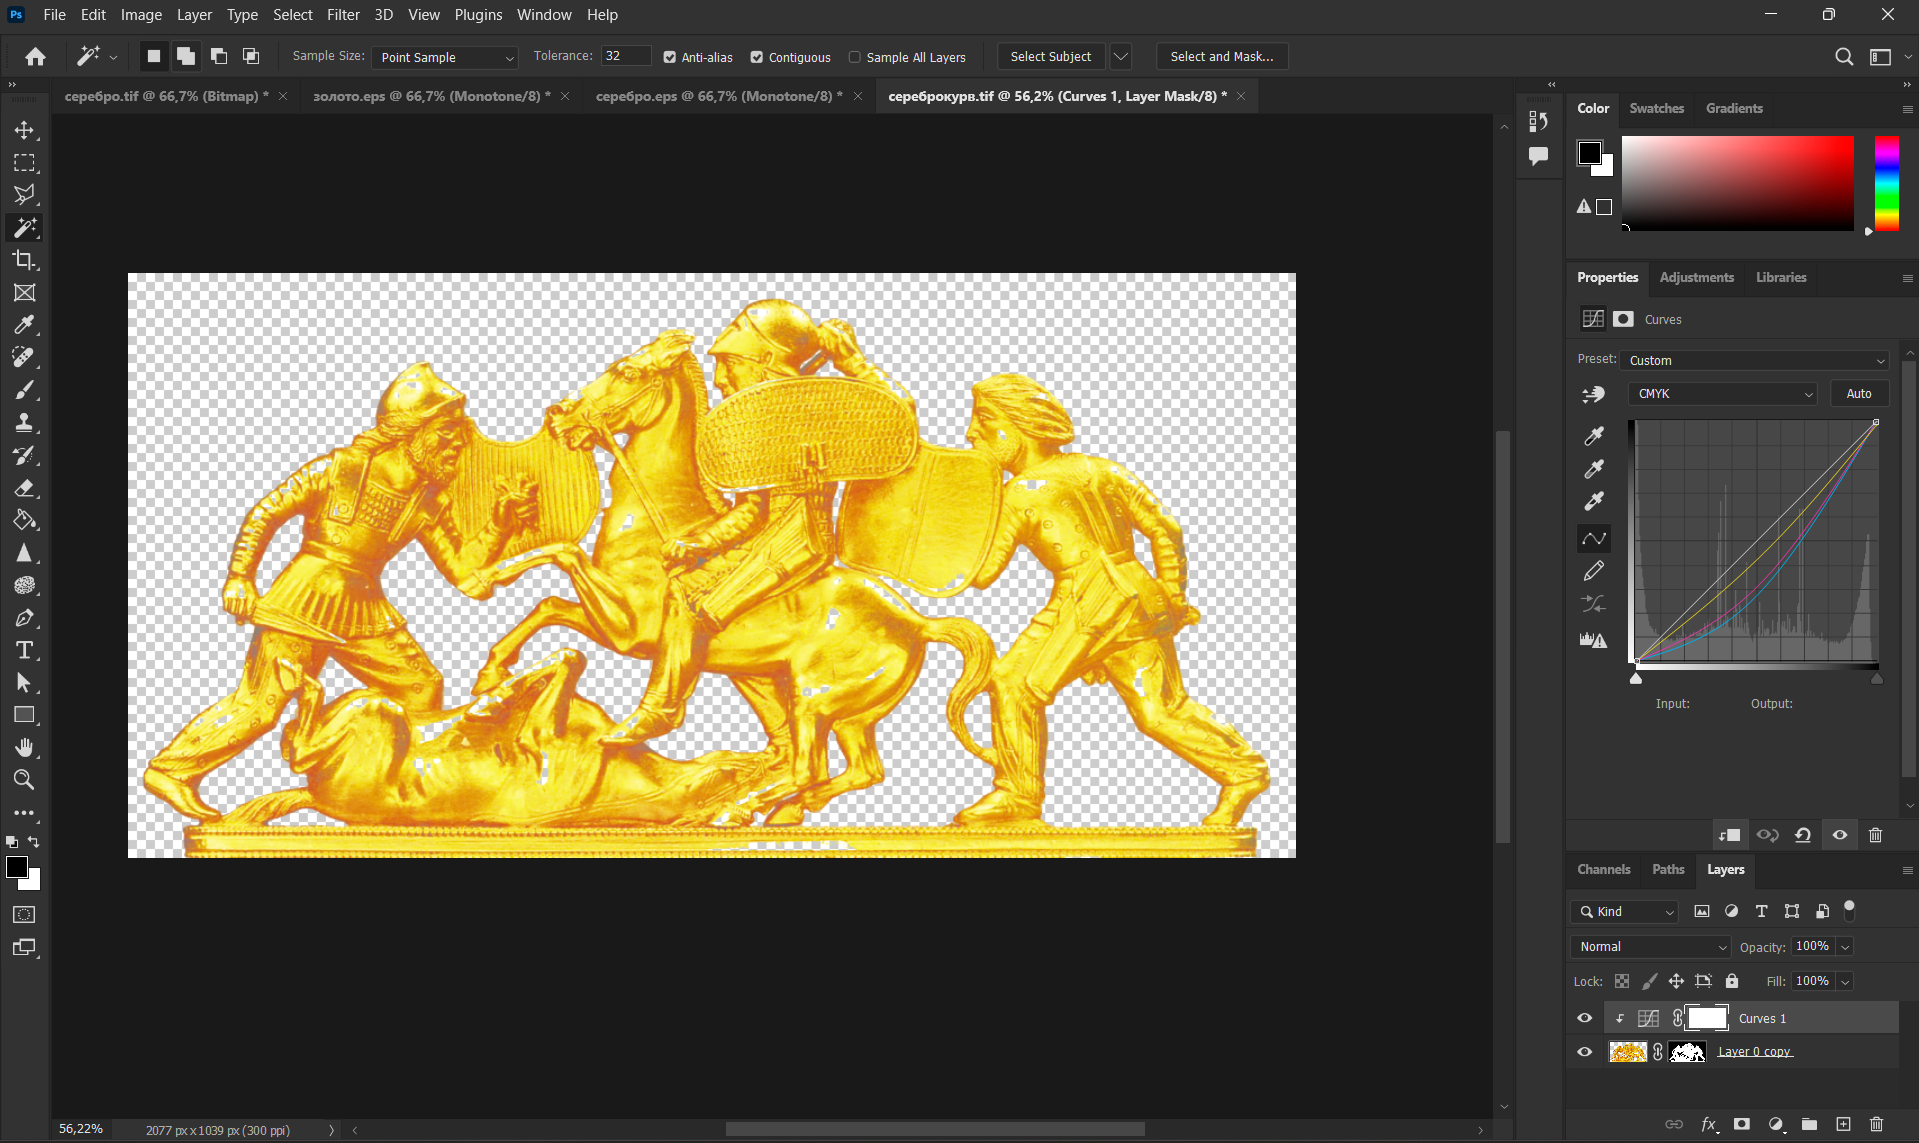Toggle the layer filter on/off switch

(x=1850, y=910)
